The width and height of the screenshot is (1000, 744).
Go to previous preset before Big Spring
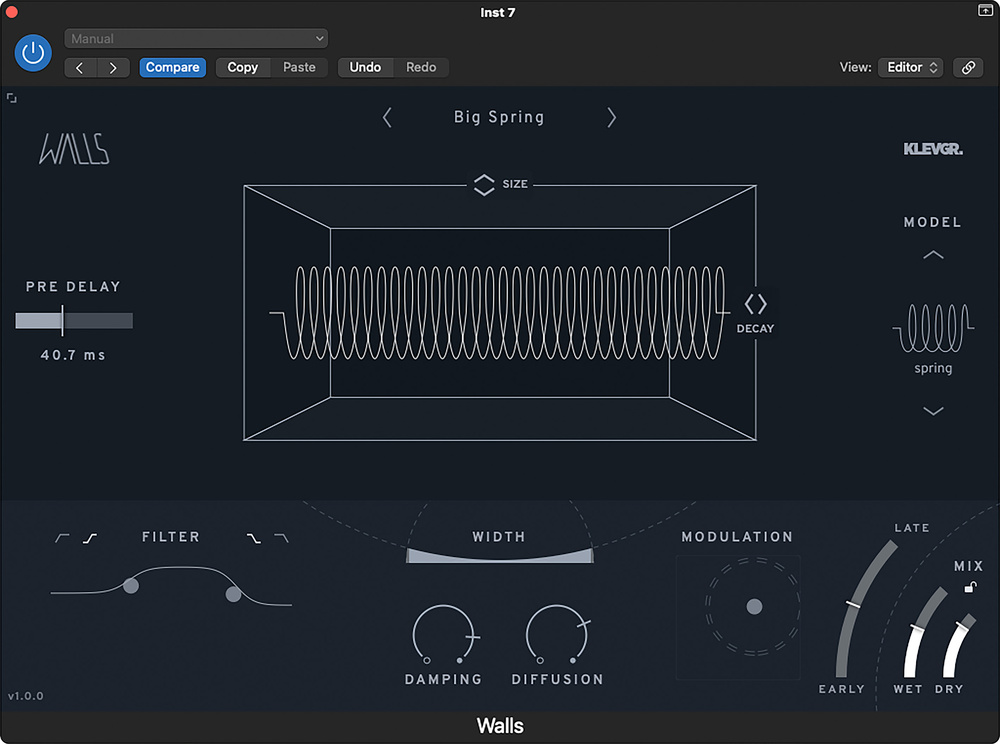click(388, 118)
